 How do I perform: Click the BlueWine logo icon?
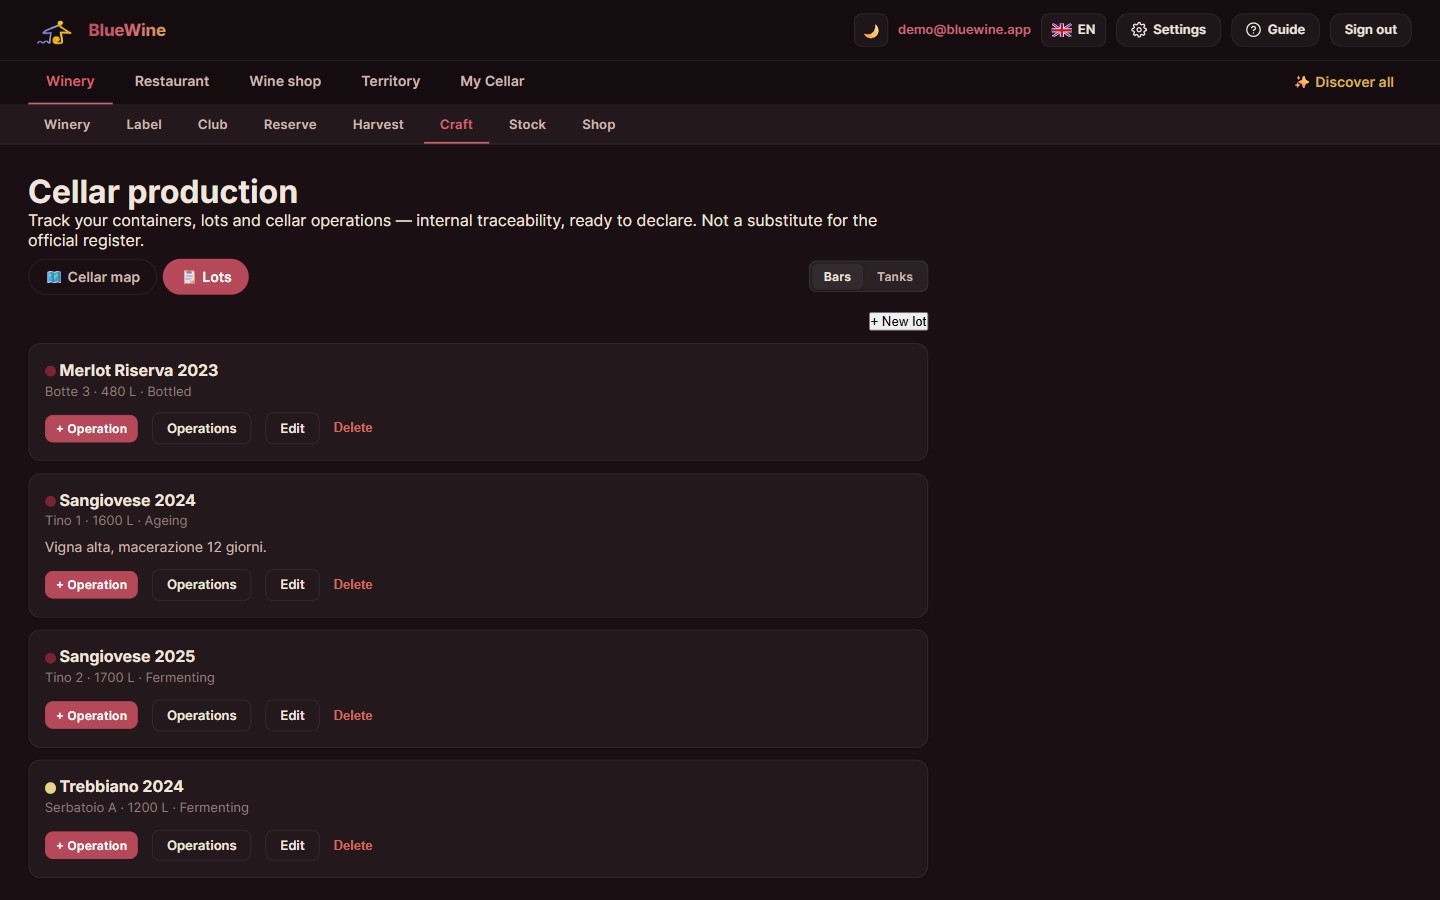[55, 31]
